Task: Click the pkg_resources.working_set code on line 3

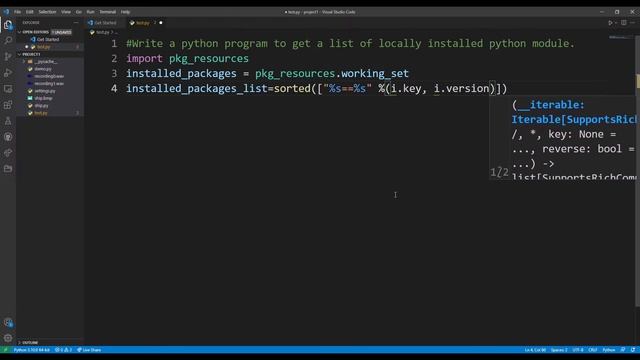Action: (x=332, y=73)
